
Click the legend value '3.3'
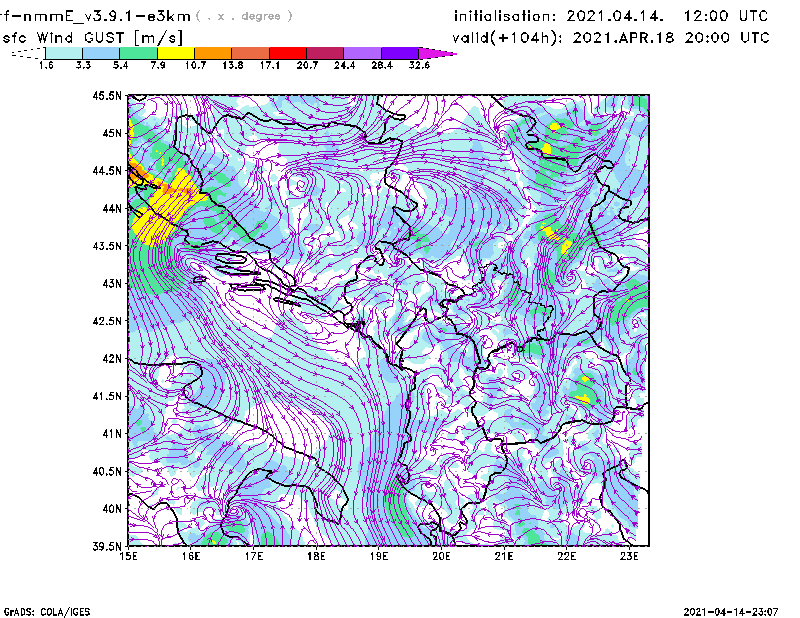tap(83, 65)
